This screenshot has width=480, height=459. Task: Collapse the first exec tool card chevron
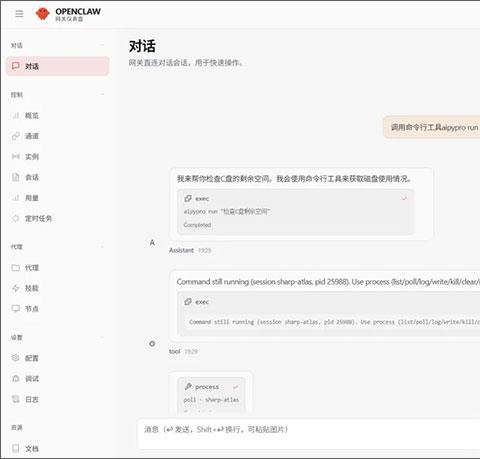coord(404,199)
